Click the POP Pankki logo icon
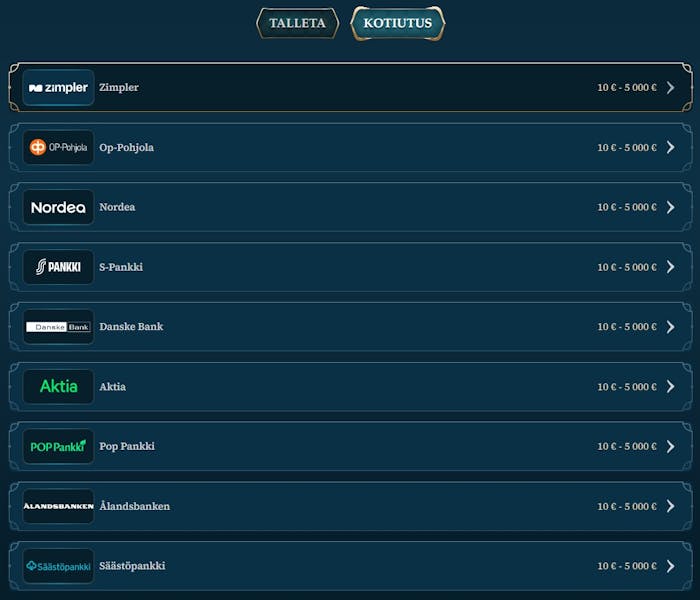Viewport: 700px width, 600px height. pos(58,446)
